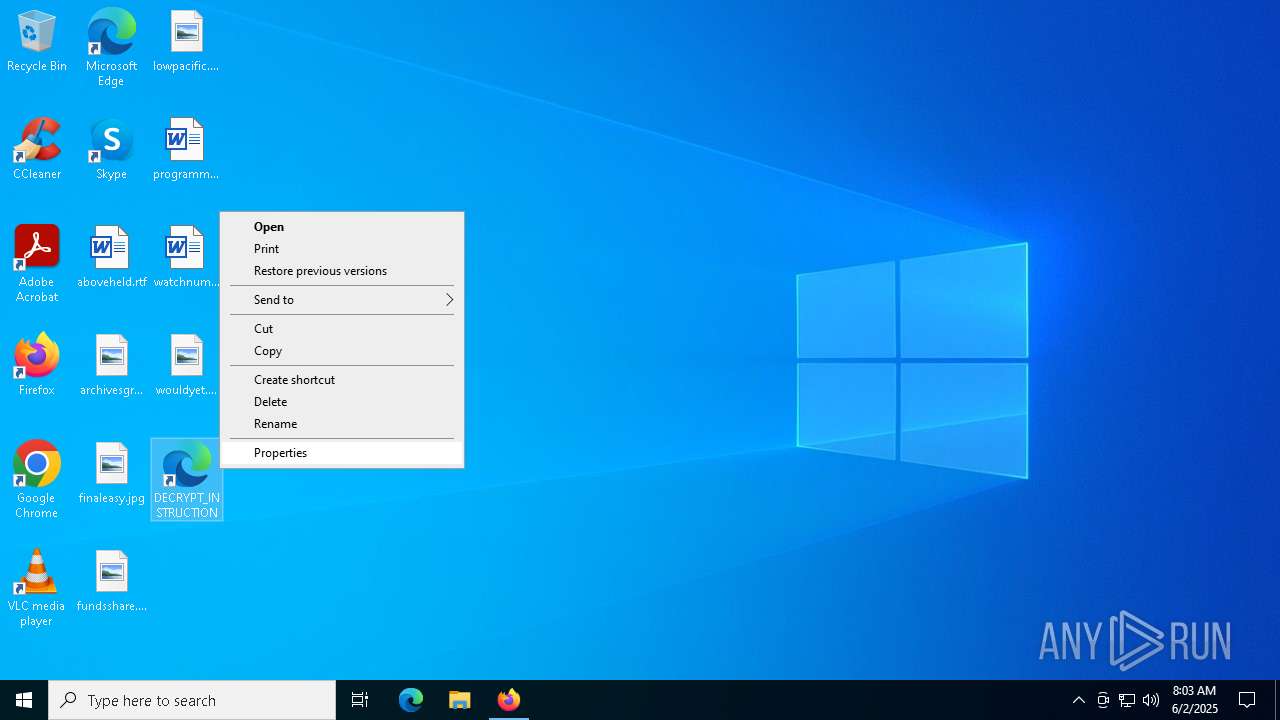Select the watchnum Word document icon
1280x720 pixels.
click(x=186, y=257)
